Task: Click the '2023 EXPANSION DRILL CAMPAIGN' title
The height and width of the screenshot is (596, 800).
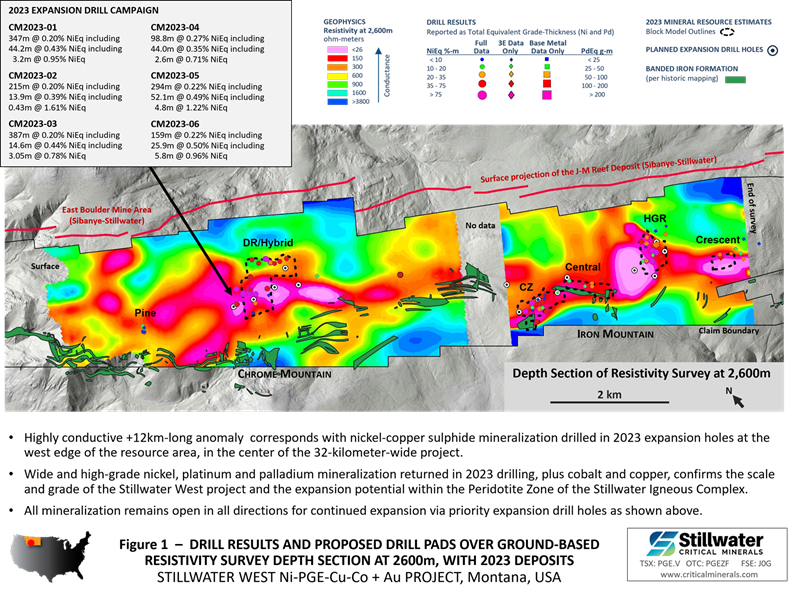Action: coord(84,10)
